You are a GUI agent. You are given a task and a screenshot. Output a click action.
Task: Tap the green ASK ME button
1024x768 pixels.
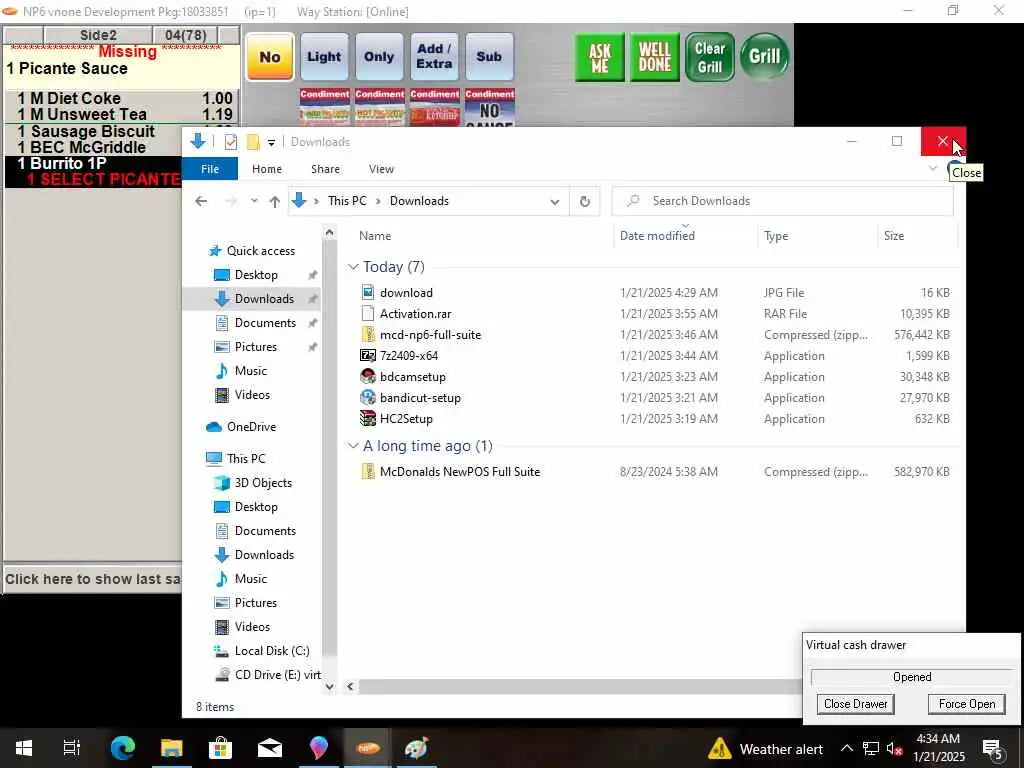[600, 58]
